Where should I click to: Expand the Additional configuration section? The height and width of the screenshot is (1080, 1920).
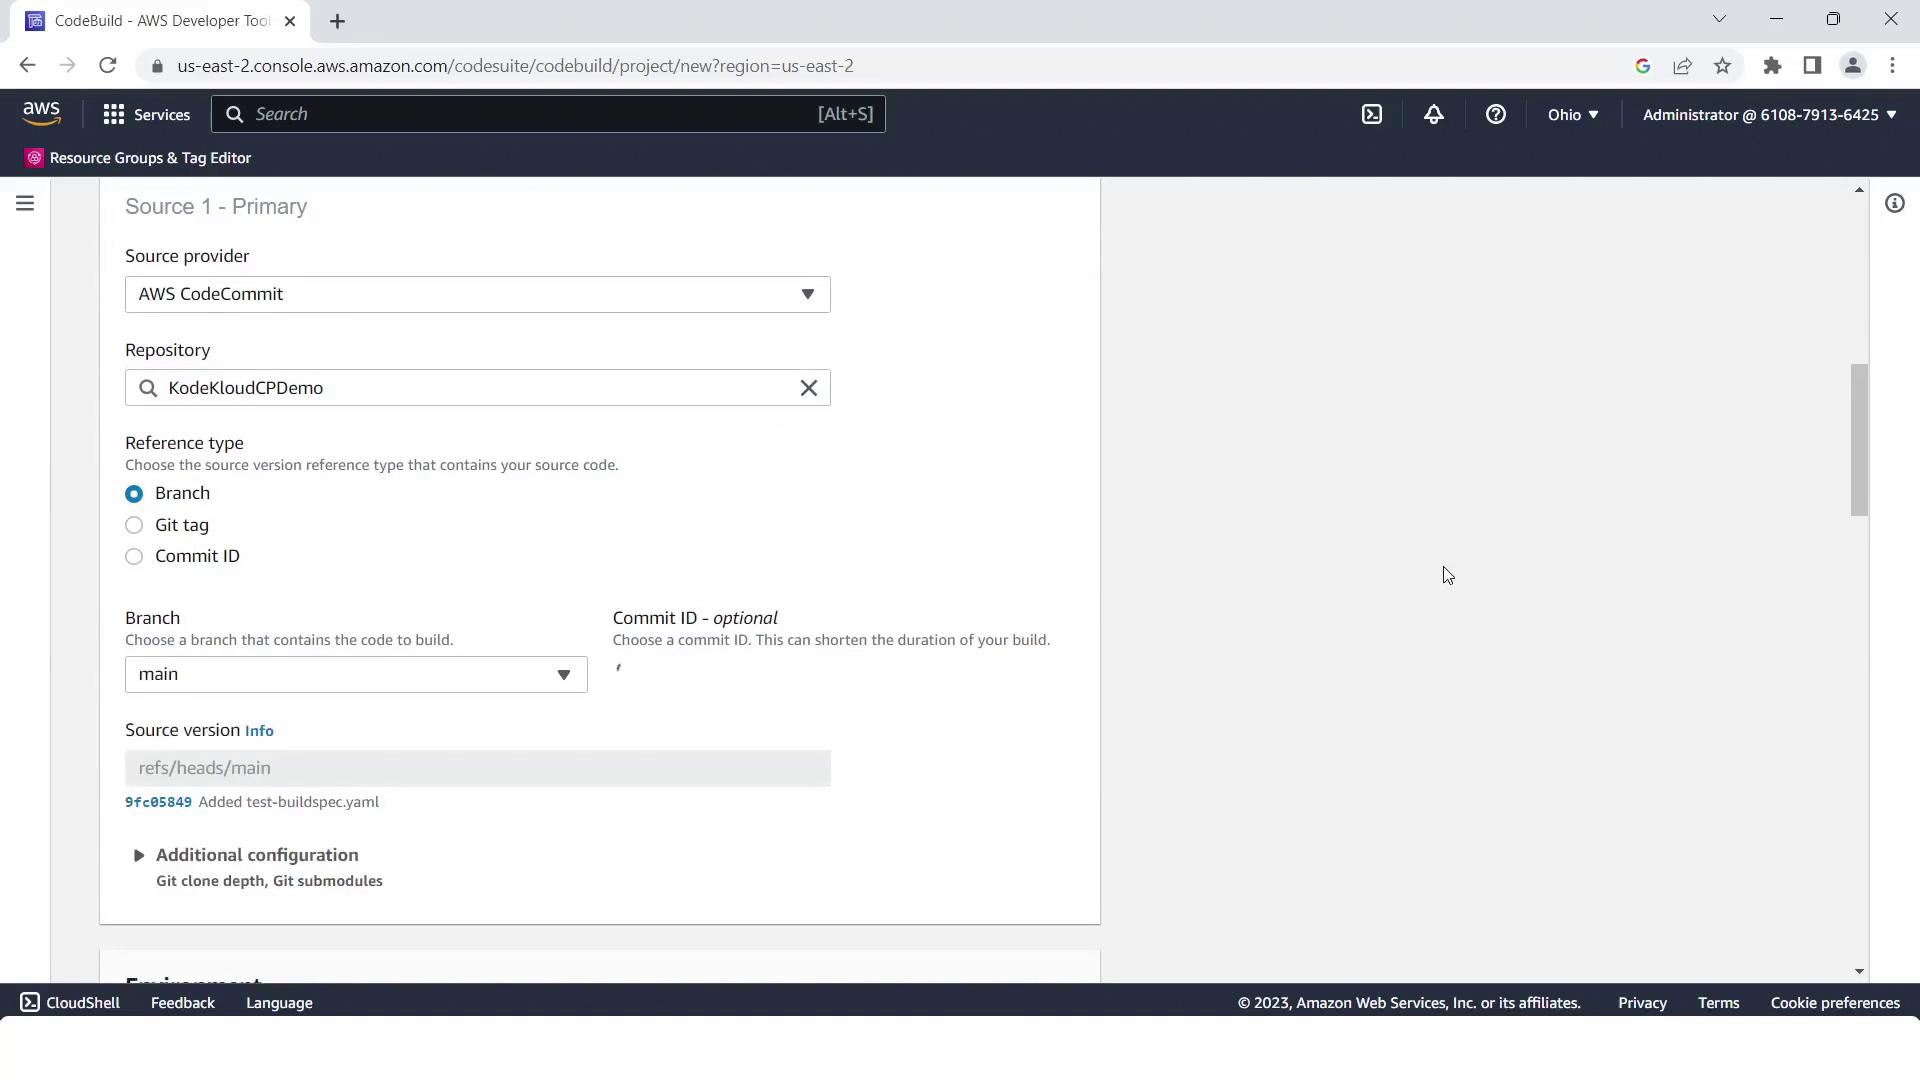(256, 855)
